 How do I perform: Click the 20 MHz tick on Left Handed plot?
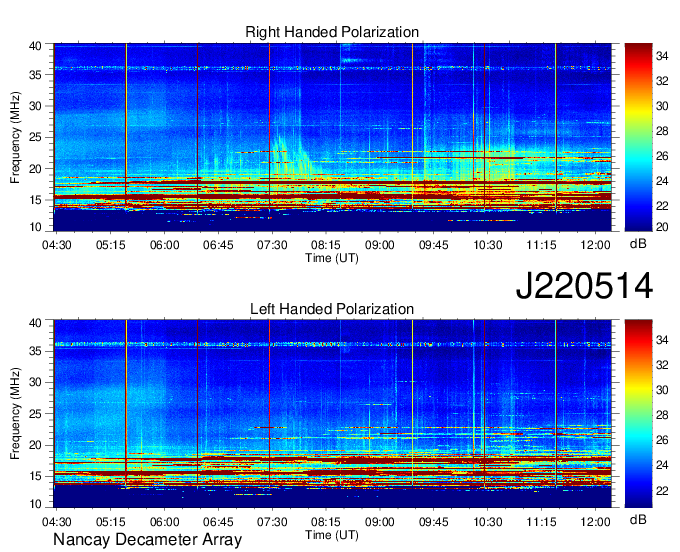[x=35, y=445]
